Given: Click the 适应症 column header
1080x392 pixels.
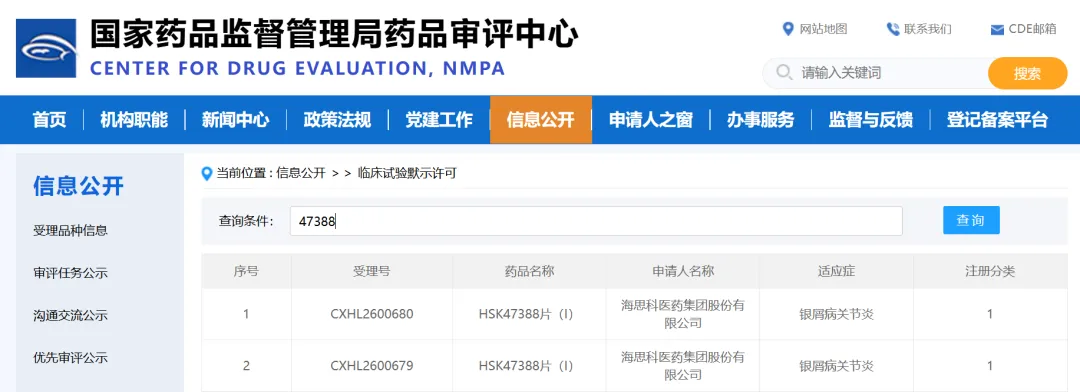Looking at the screenshot, I should coord(836,271).
